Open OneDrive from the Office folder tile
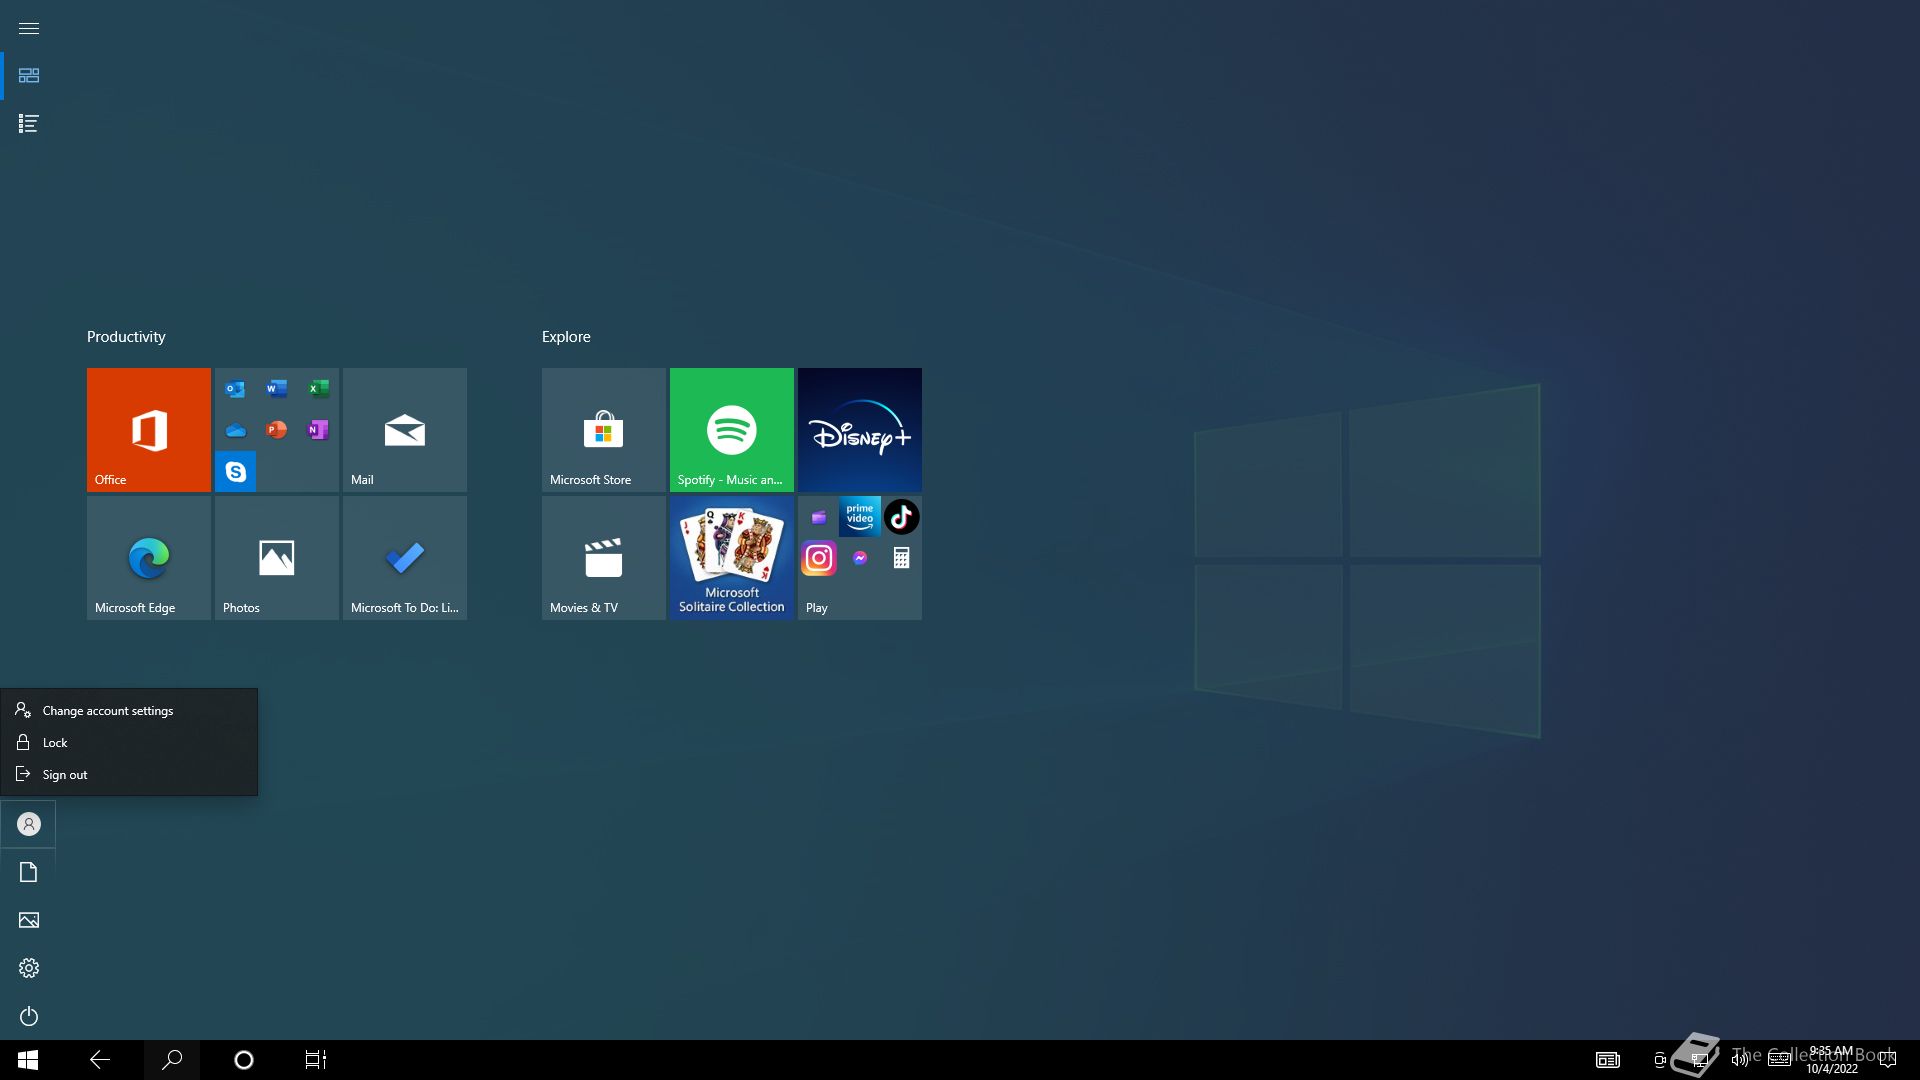The image size is (1920, 1080). tap(235, 431)
